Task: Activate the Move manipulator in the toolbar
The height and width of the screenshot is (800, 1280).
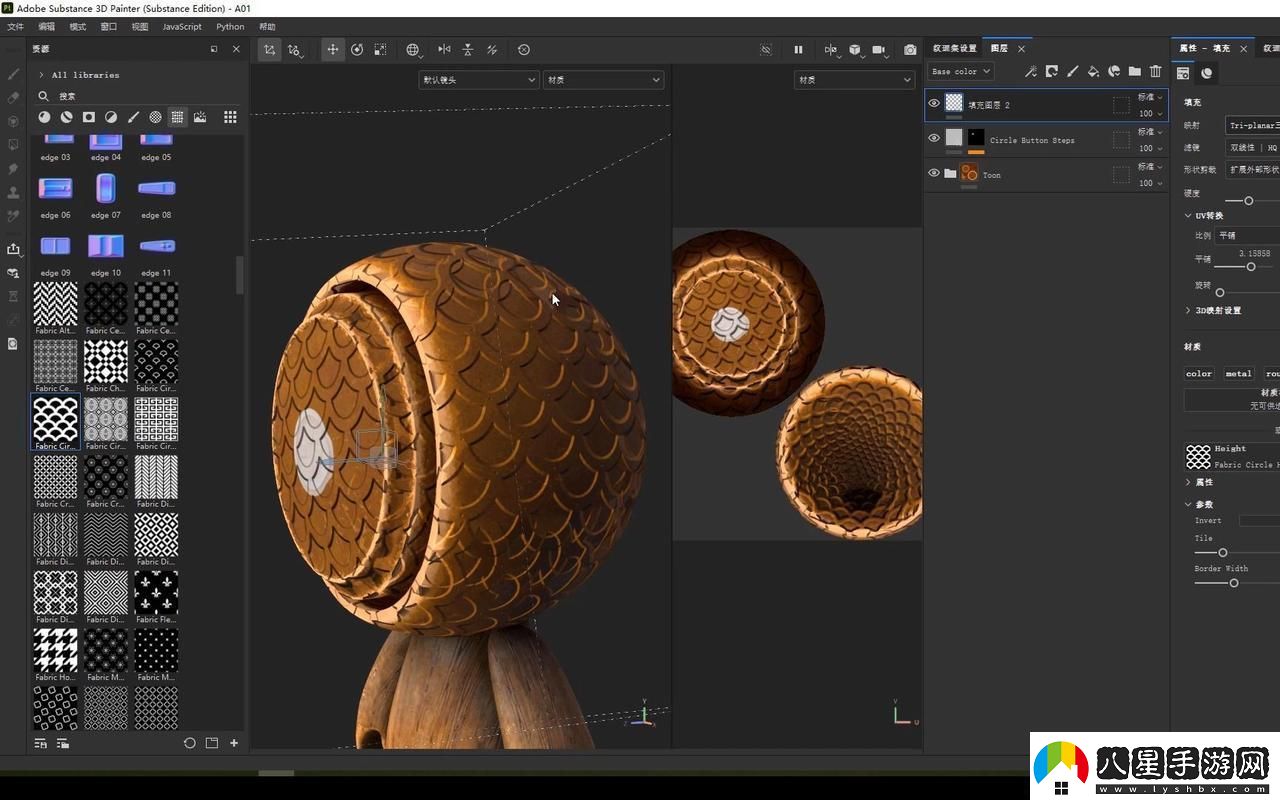Action: click(x=333, y=49)
